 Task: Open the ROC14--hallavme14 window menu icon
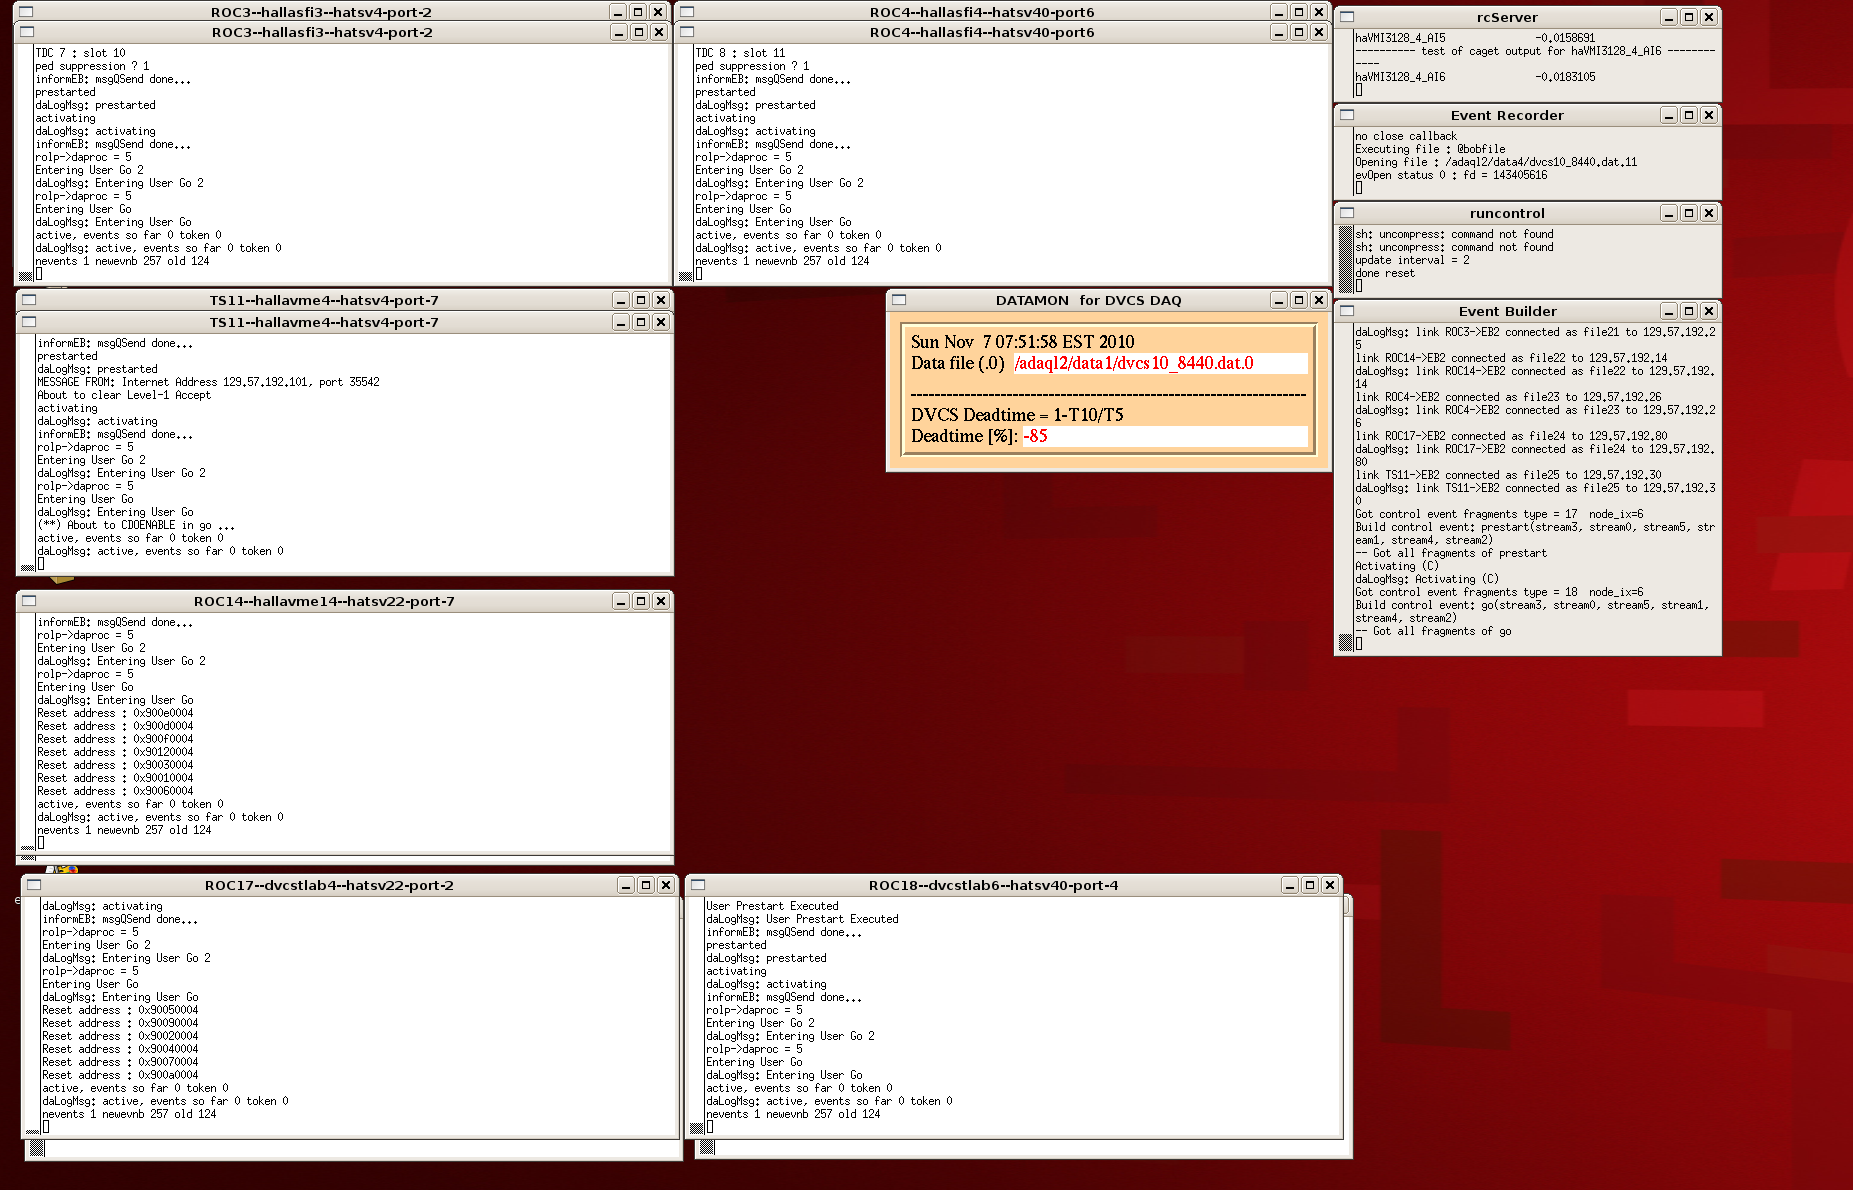coord(29,601)
